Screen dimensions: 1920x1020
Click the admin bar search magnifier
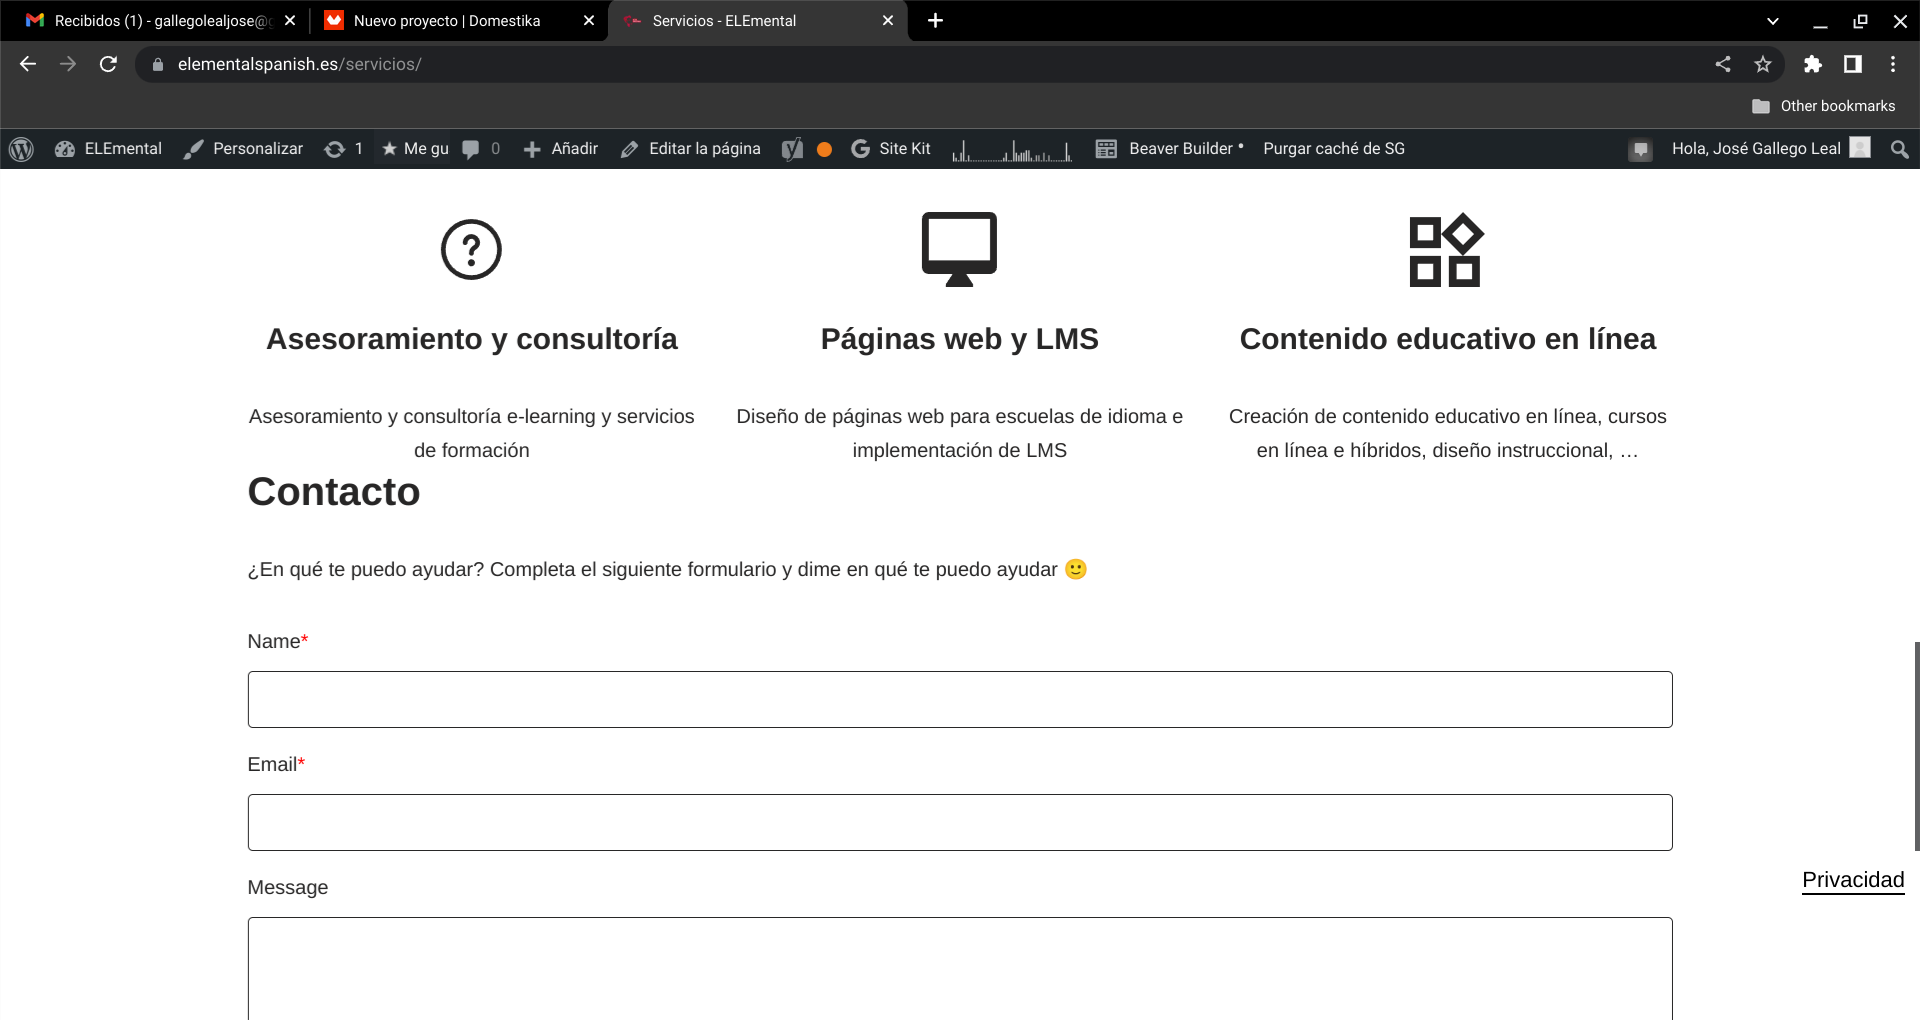tap(1899, 149)
